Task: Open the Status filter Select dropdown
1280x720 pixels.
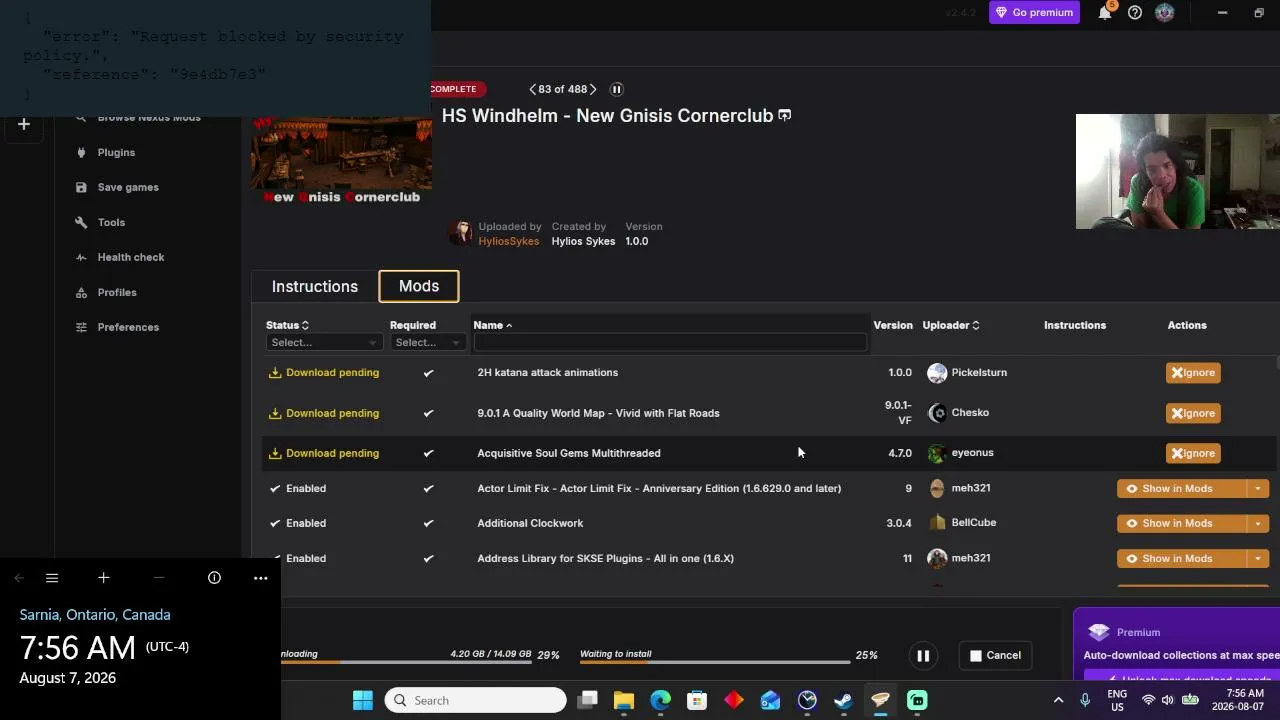Action: click(x=323, y=342)
